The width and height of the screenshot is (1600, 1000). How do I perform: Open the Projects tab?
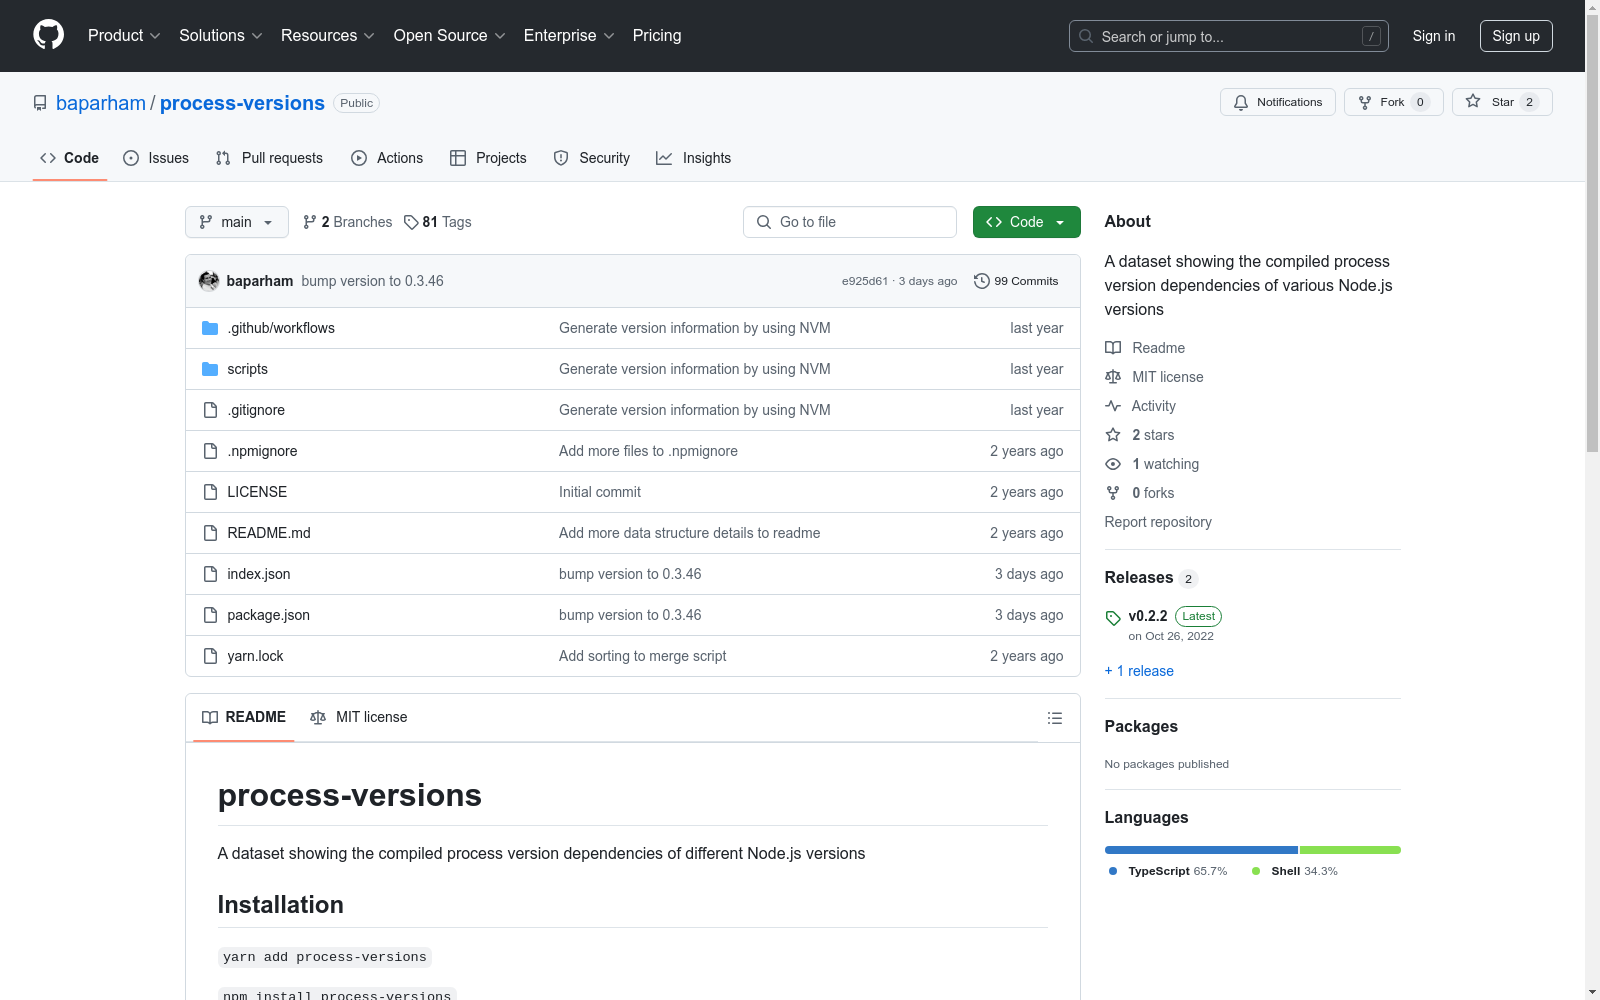point(488,158)
